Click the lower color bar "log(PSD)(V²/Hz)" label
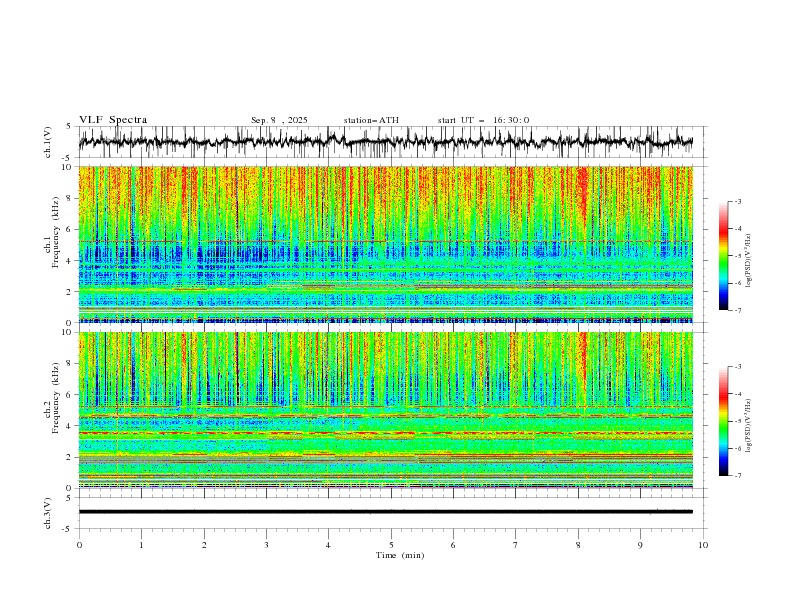Screen dimensions: 792x612 tap(749, 425)
